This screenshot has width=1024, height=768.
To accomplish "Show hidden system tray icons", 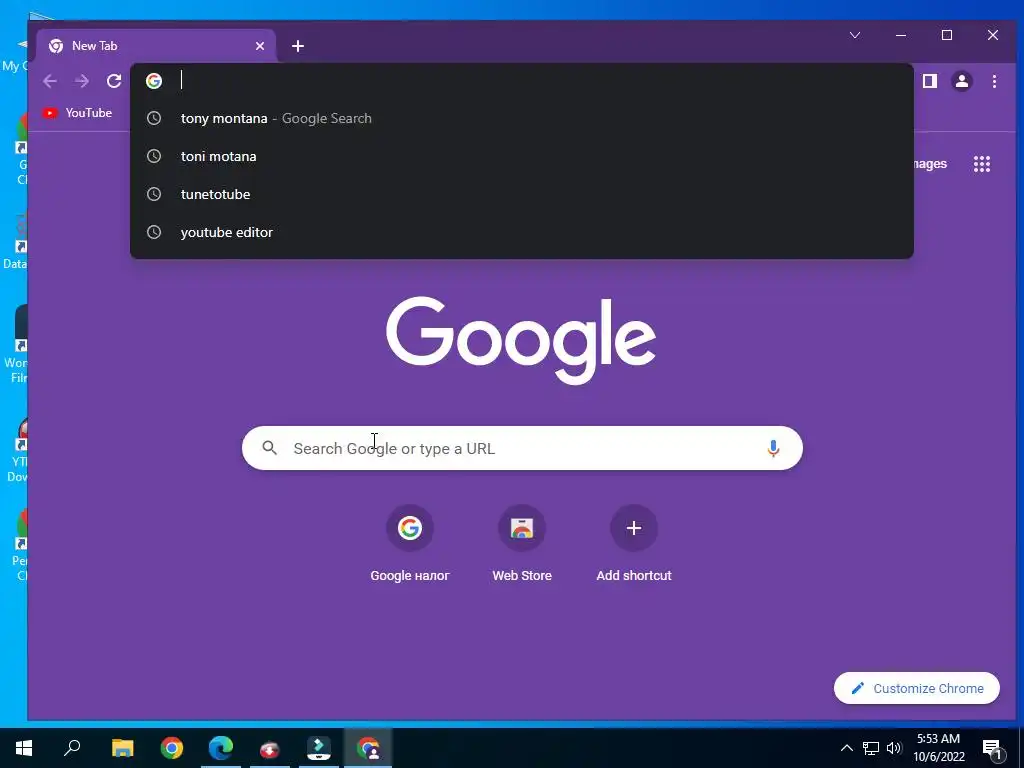I will click(x=846, y=748).
